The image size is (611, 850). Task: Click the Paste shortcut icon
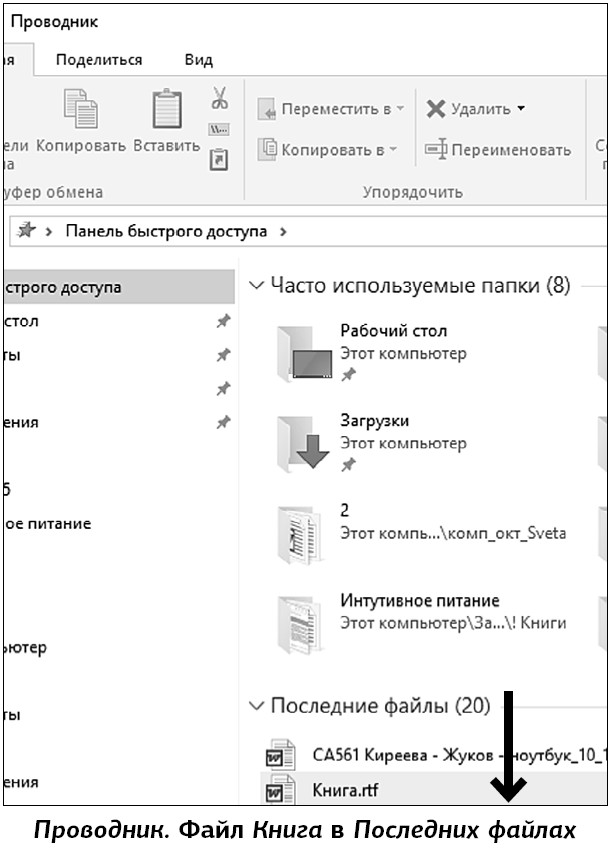220,159
